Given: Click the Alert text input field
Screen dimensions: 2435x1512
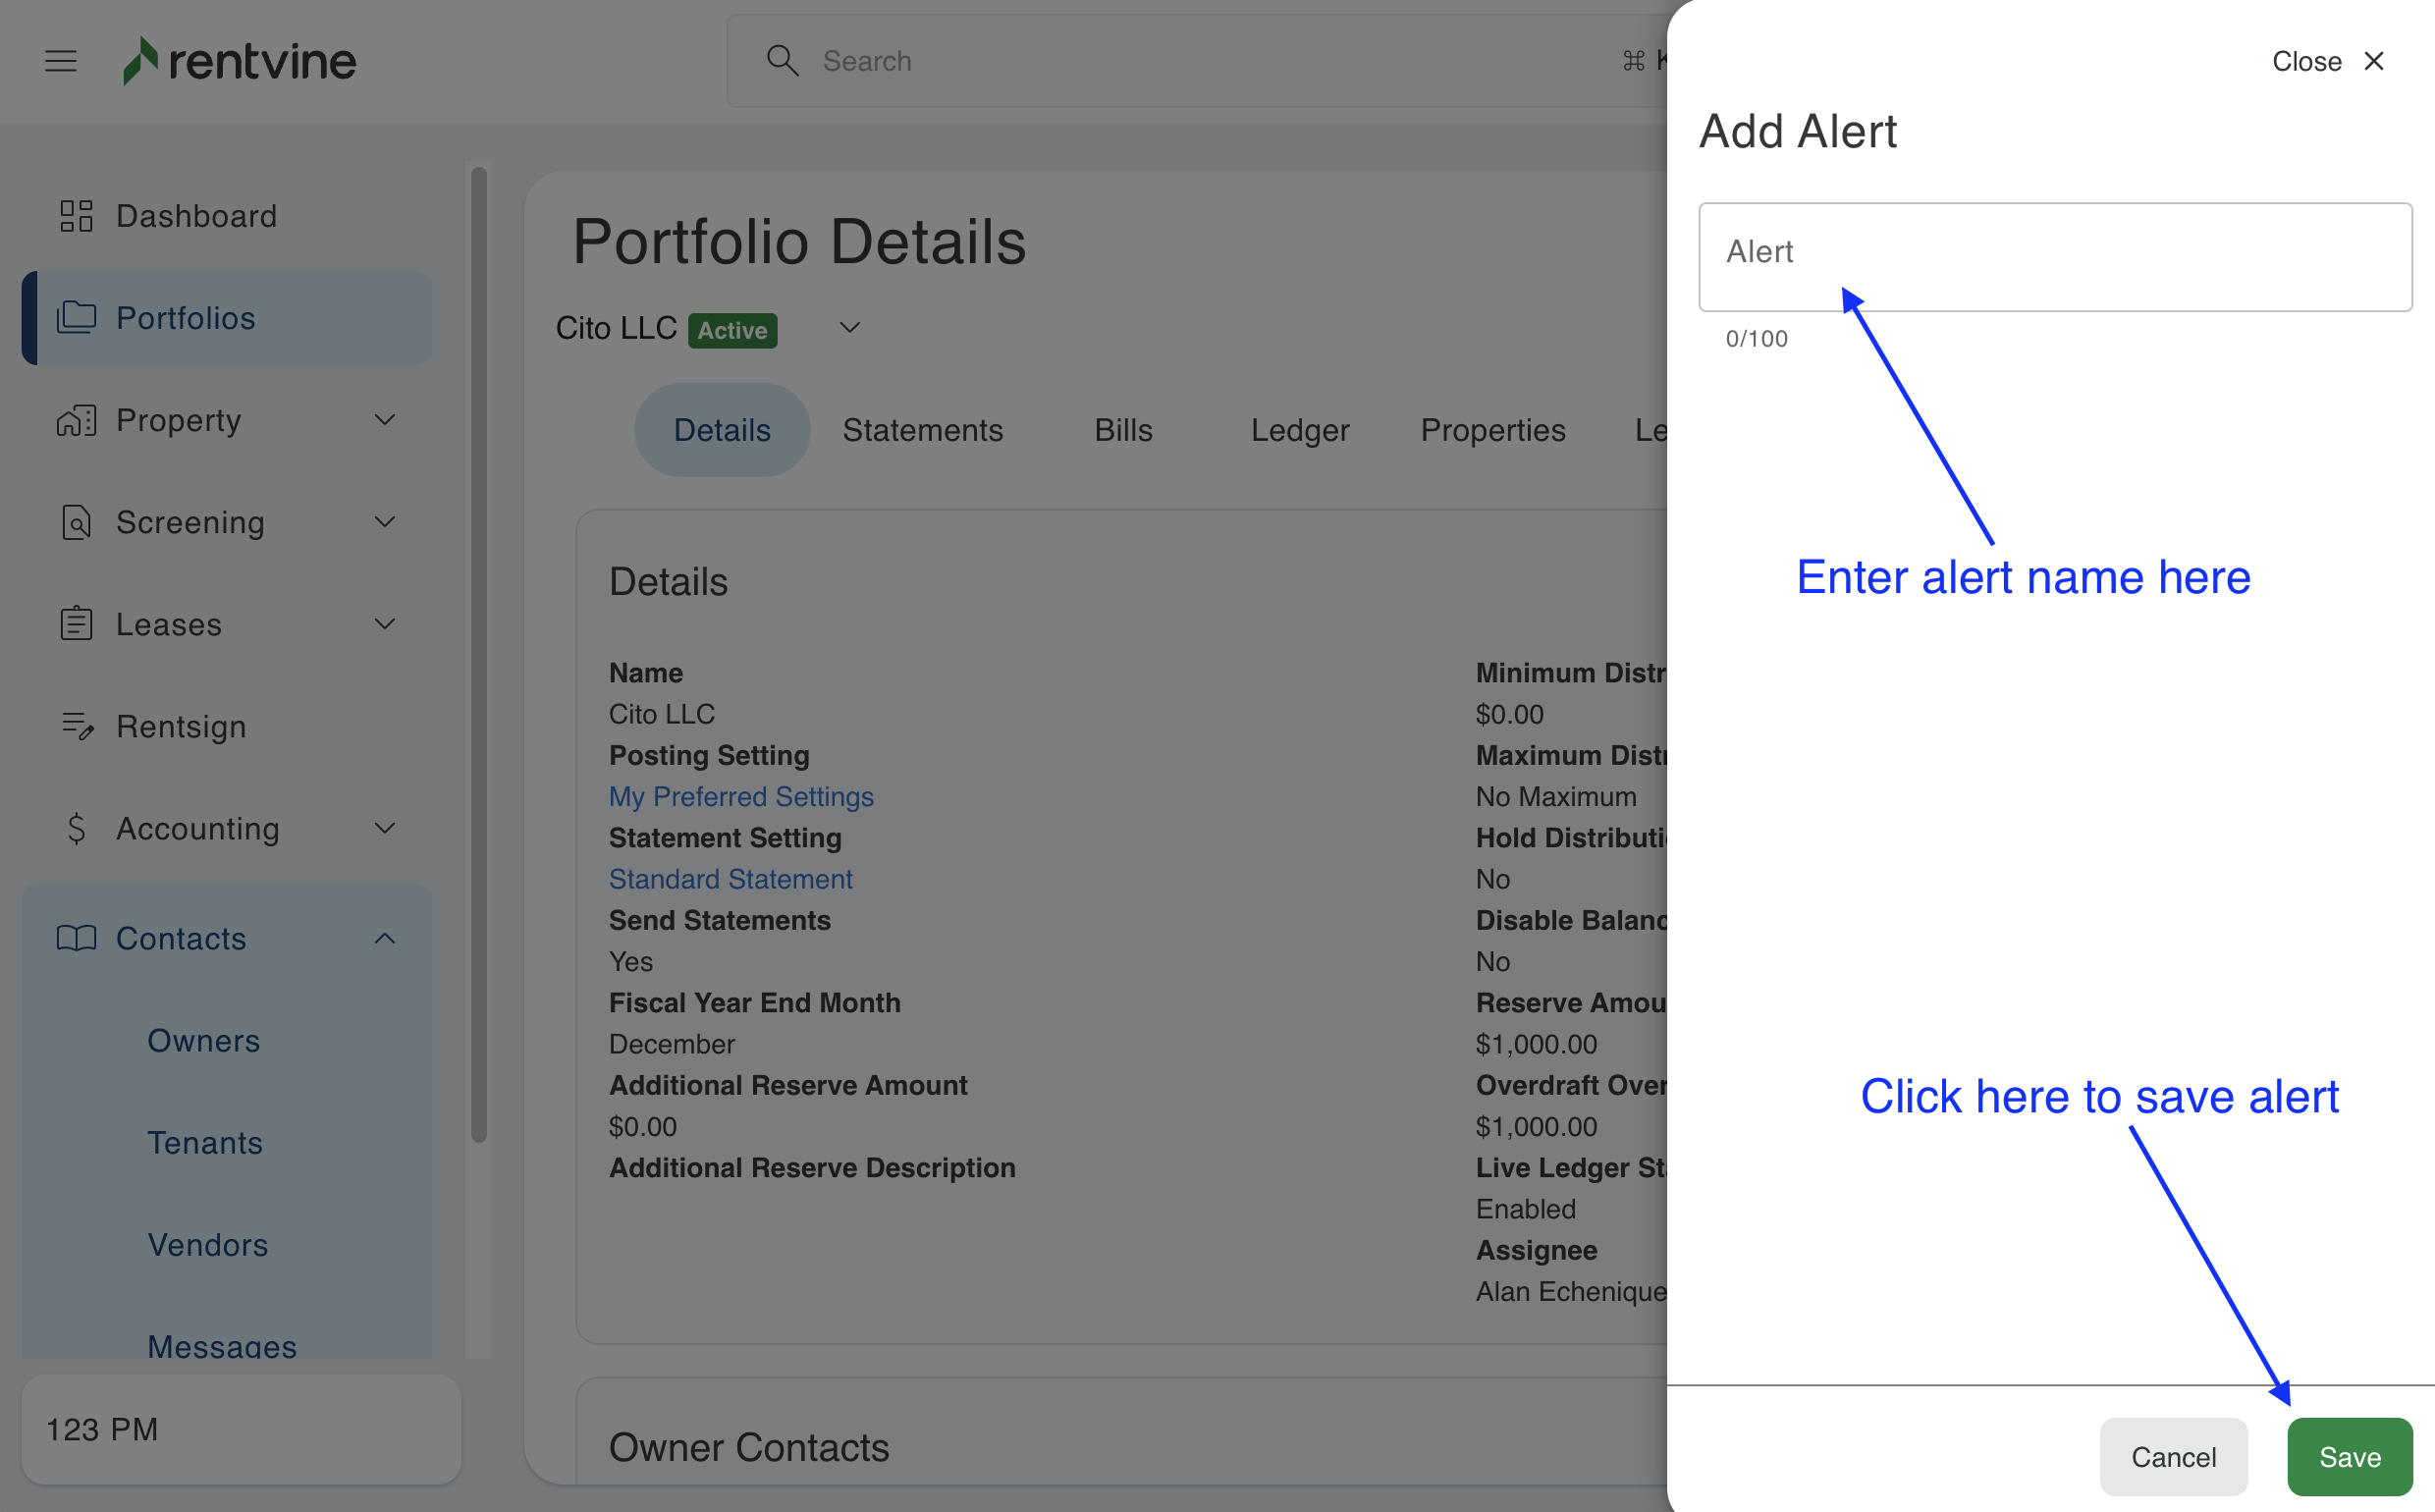Looking at the screenshot, I should click(2054, 256).
